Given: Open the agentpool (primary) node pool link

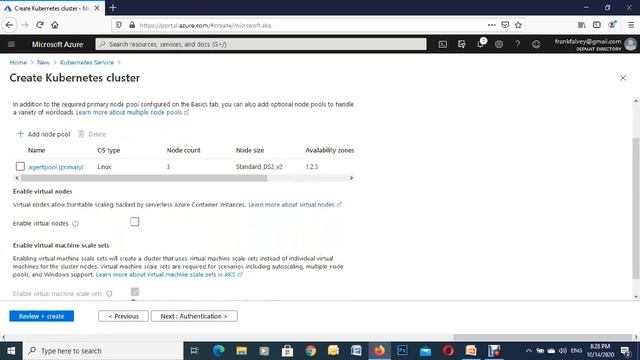Looking at the screenshot, I should pyautogui.click(x=56, y=167).
